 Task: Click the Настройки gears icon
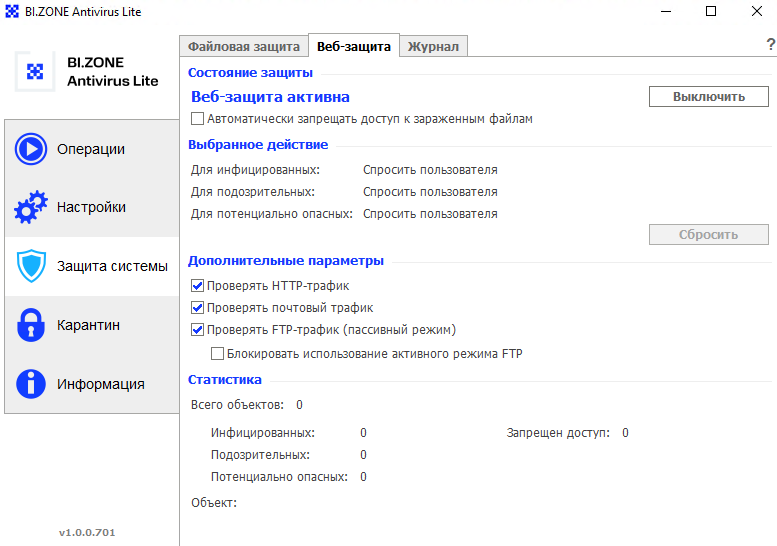pos(31,207)
